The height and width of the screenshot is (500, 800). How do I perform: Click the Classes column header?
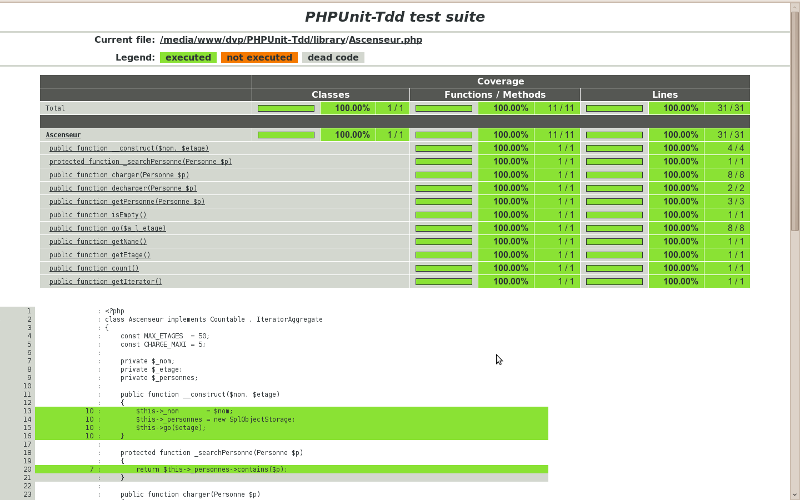click(x=331, y=95)
